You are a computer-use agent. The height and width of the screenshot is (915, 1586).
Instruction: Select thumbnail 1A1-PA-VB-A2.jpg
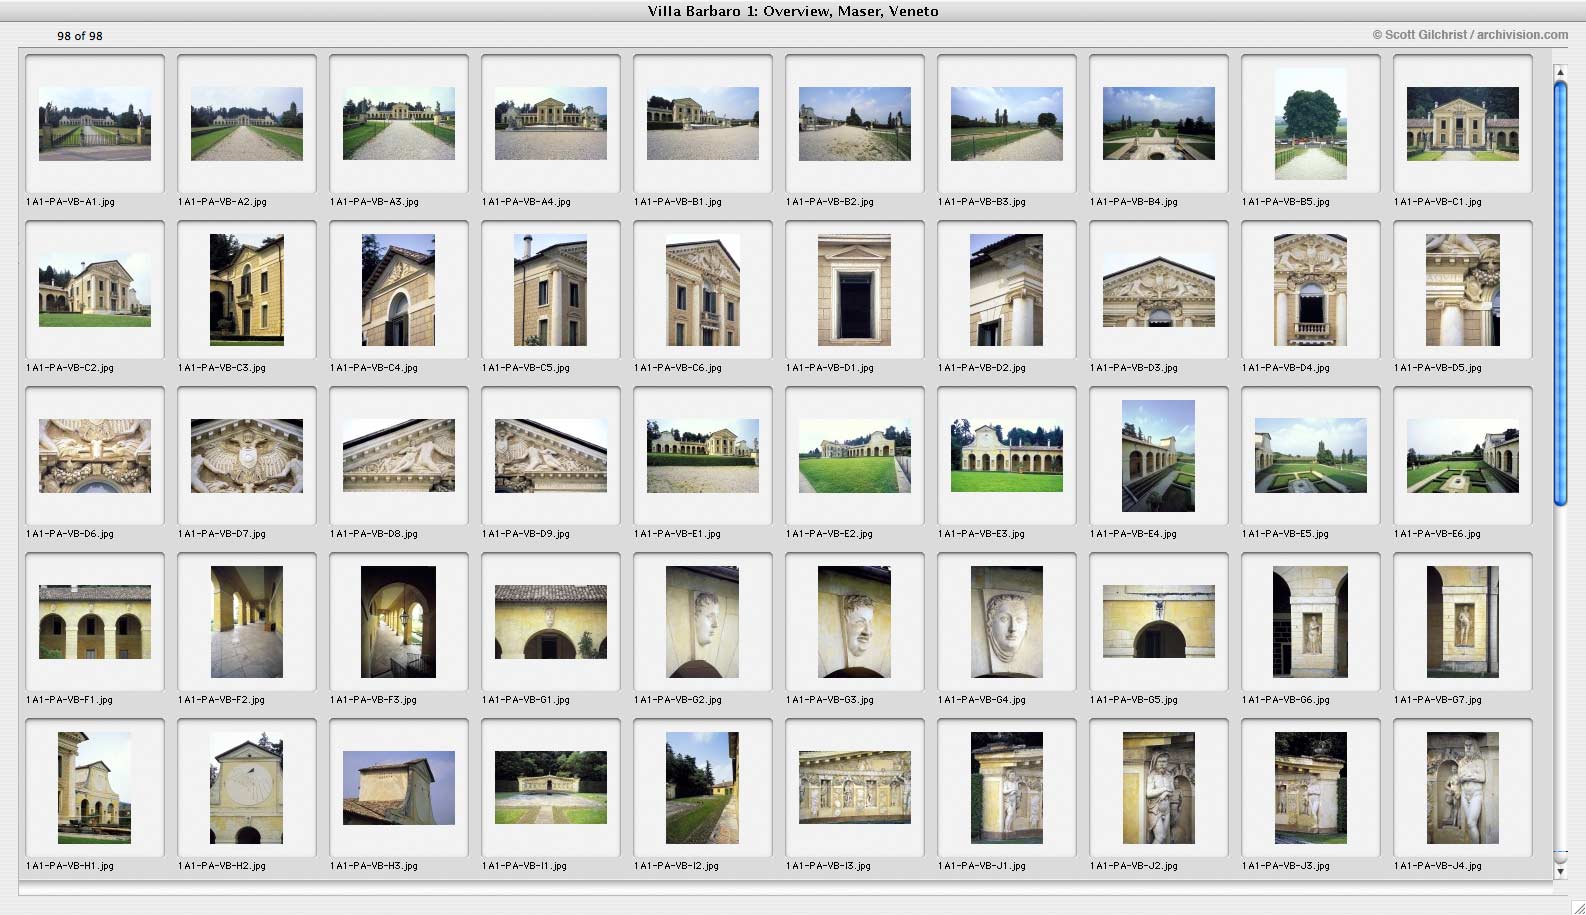pos(247,124)
